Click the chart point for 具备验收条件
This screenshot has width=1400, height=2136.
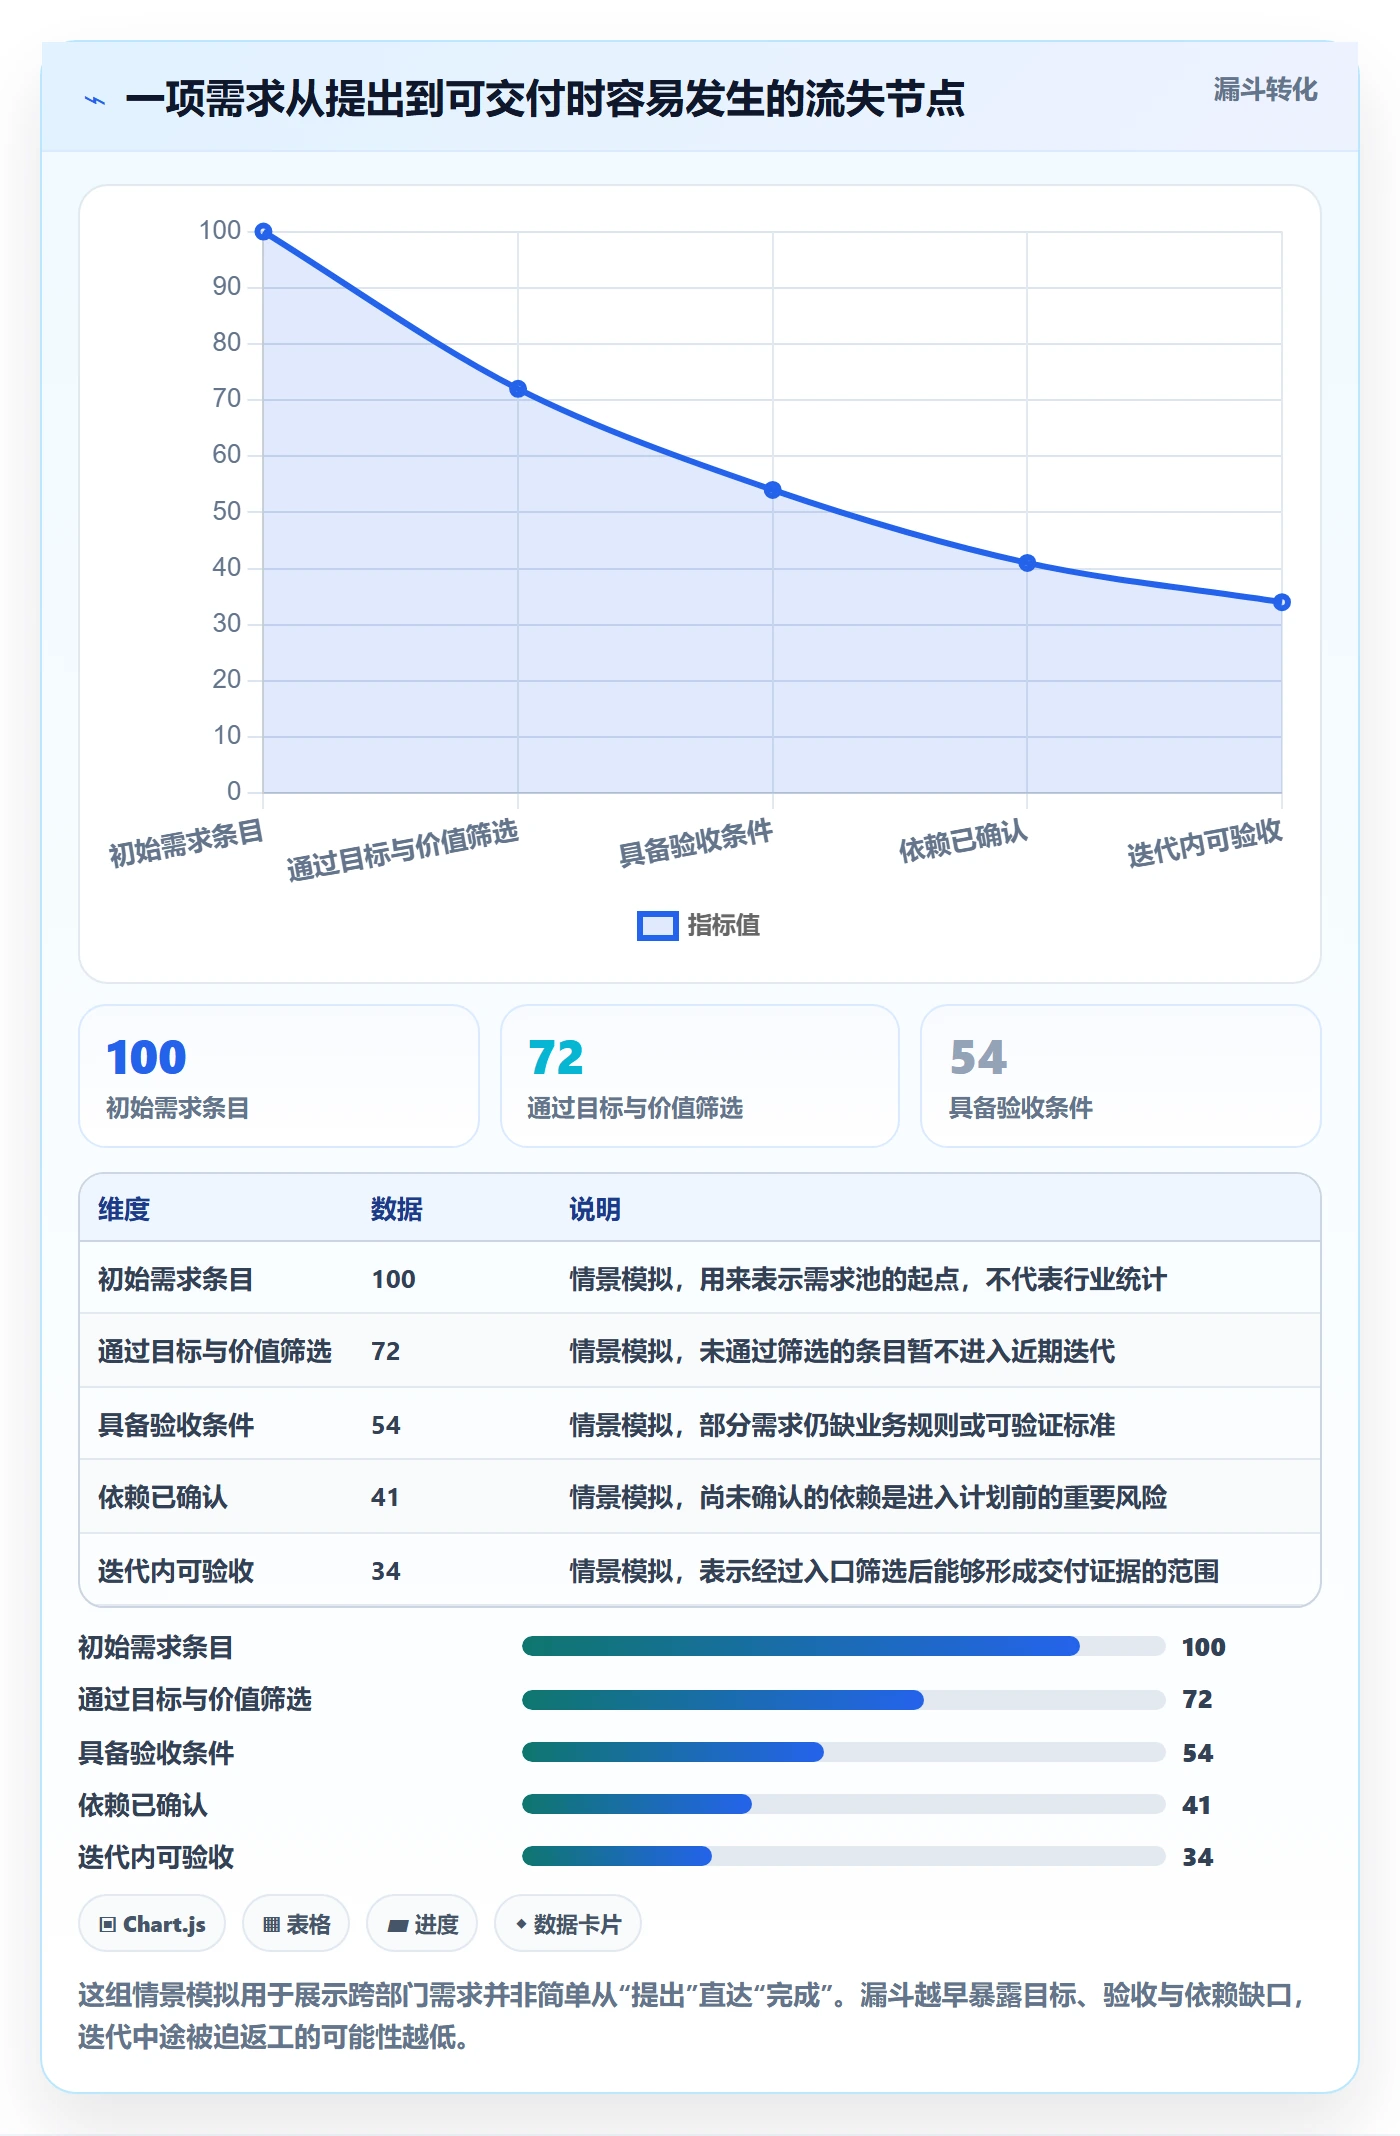[x=773, y=490]
